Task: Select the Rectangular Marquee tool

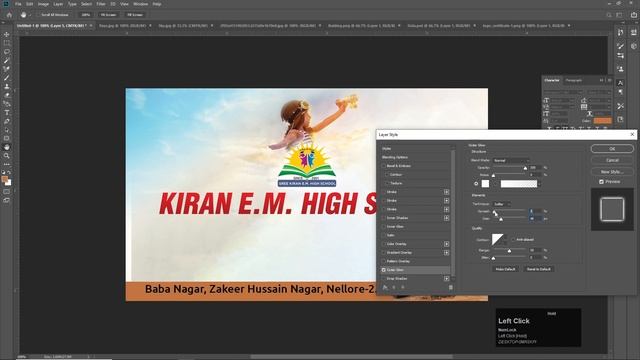Action: click(7, 43)
